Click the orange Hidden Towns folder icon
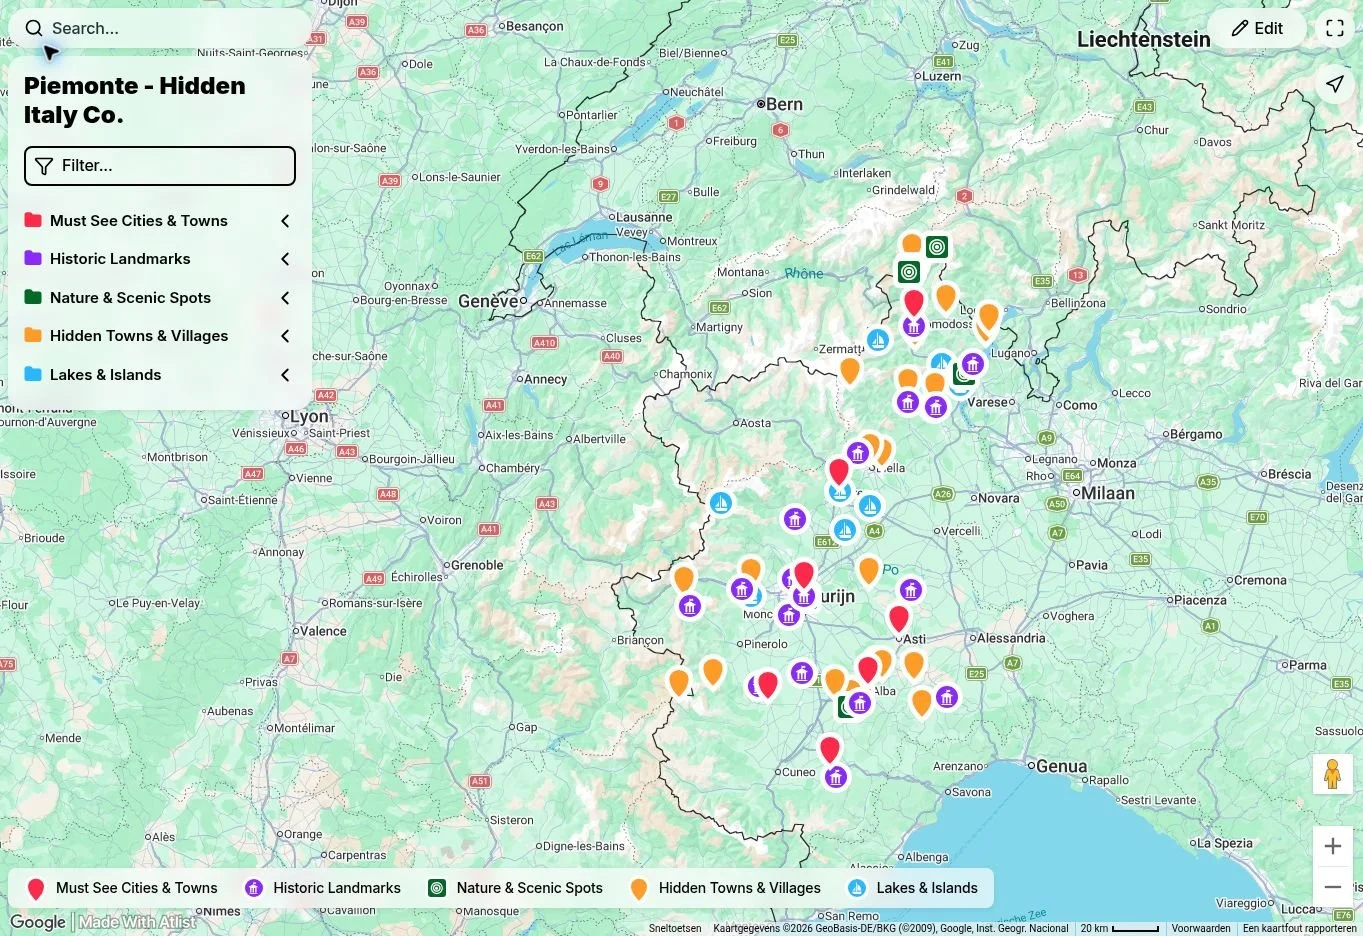The height and width of the screenshot is (936, 1363). [33, 335]
